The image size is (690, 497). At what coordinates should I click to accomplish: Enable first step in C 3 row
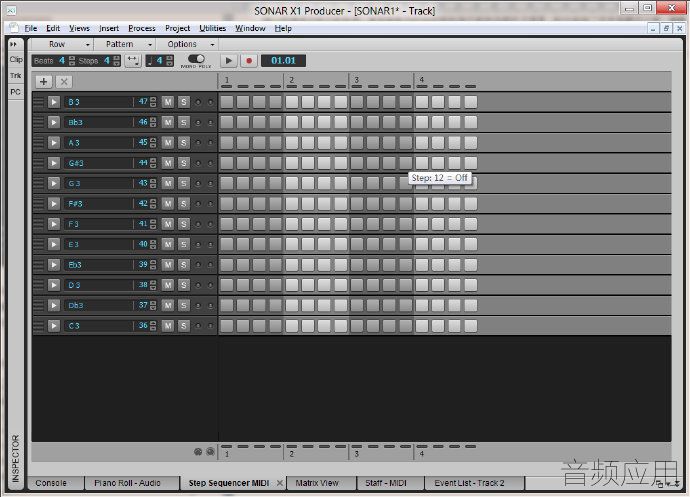click(227, 326)
